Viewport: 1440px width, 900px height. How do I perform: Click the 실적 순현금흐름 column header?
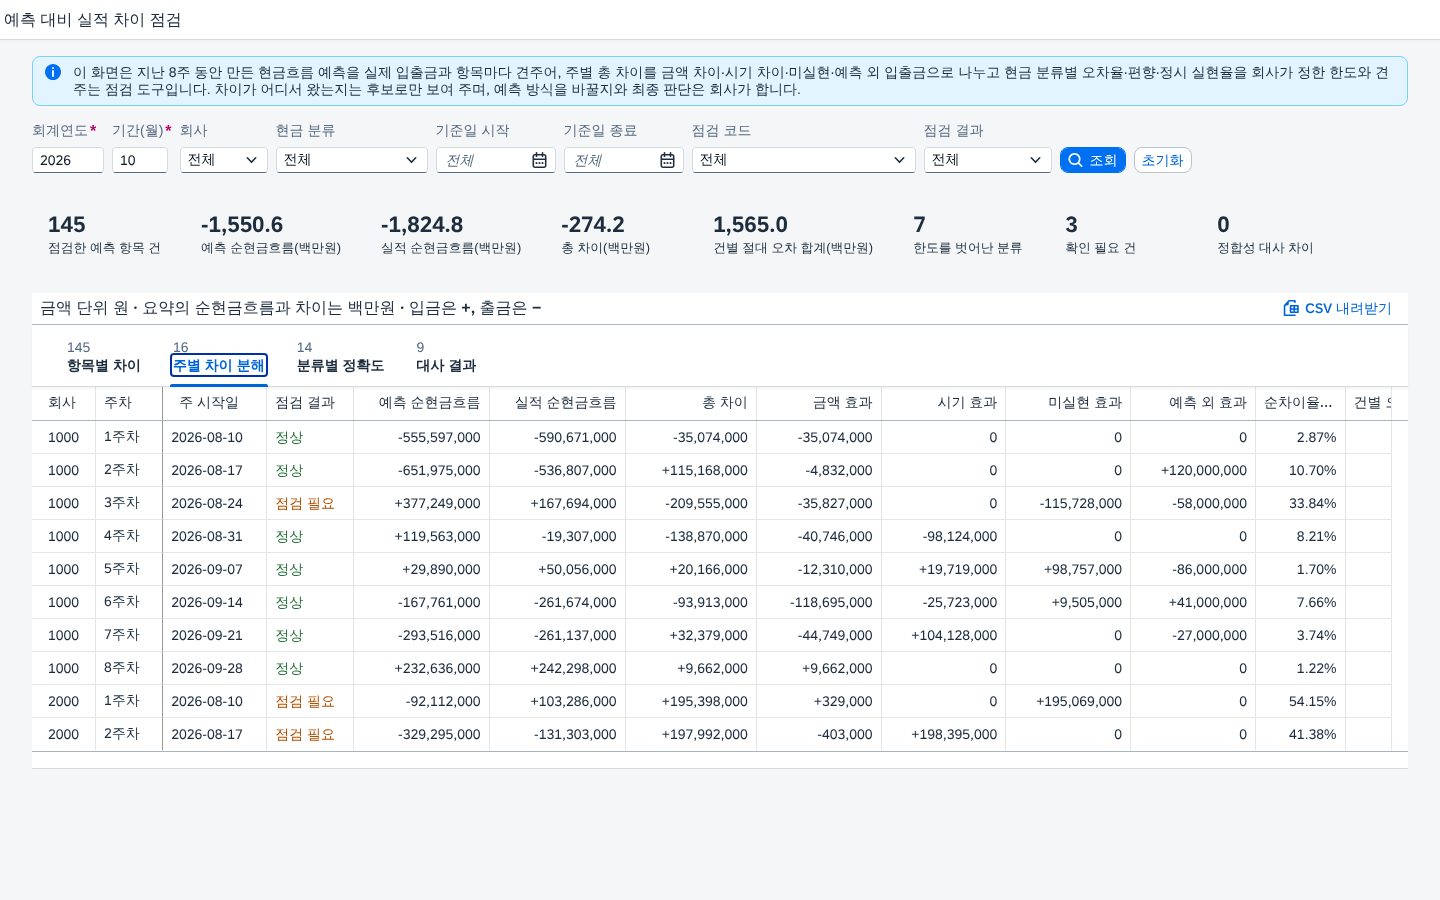[557, 403]
